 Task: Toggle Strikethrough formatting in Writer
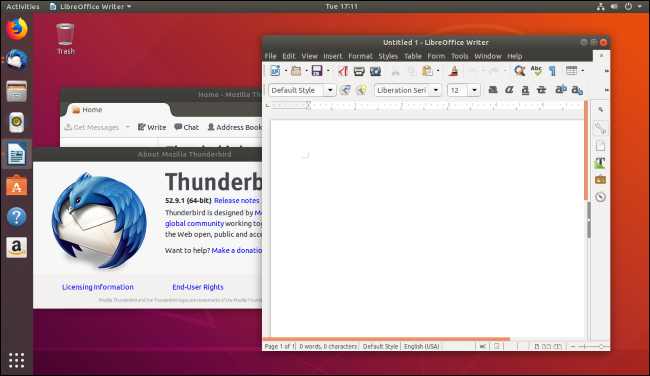tap(541, 90)
